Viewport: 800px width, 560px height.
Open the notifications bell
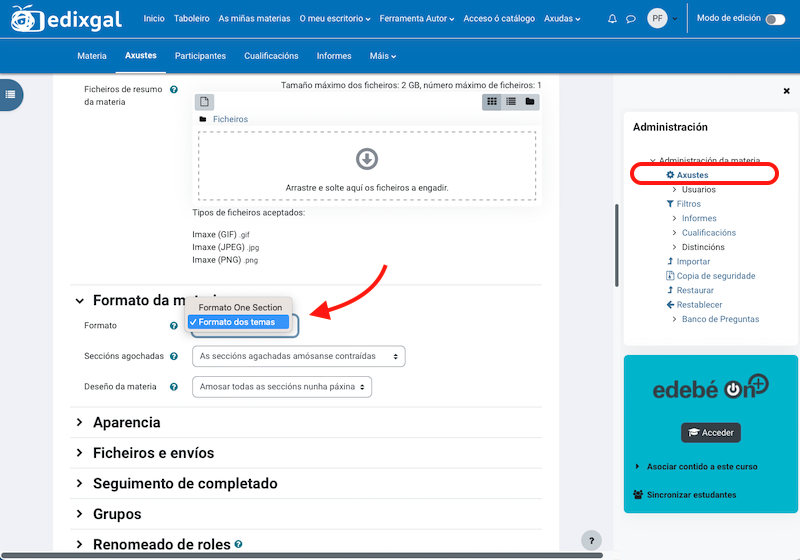pyautogui.click(x=612, y=19)
